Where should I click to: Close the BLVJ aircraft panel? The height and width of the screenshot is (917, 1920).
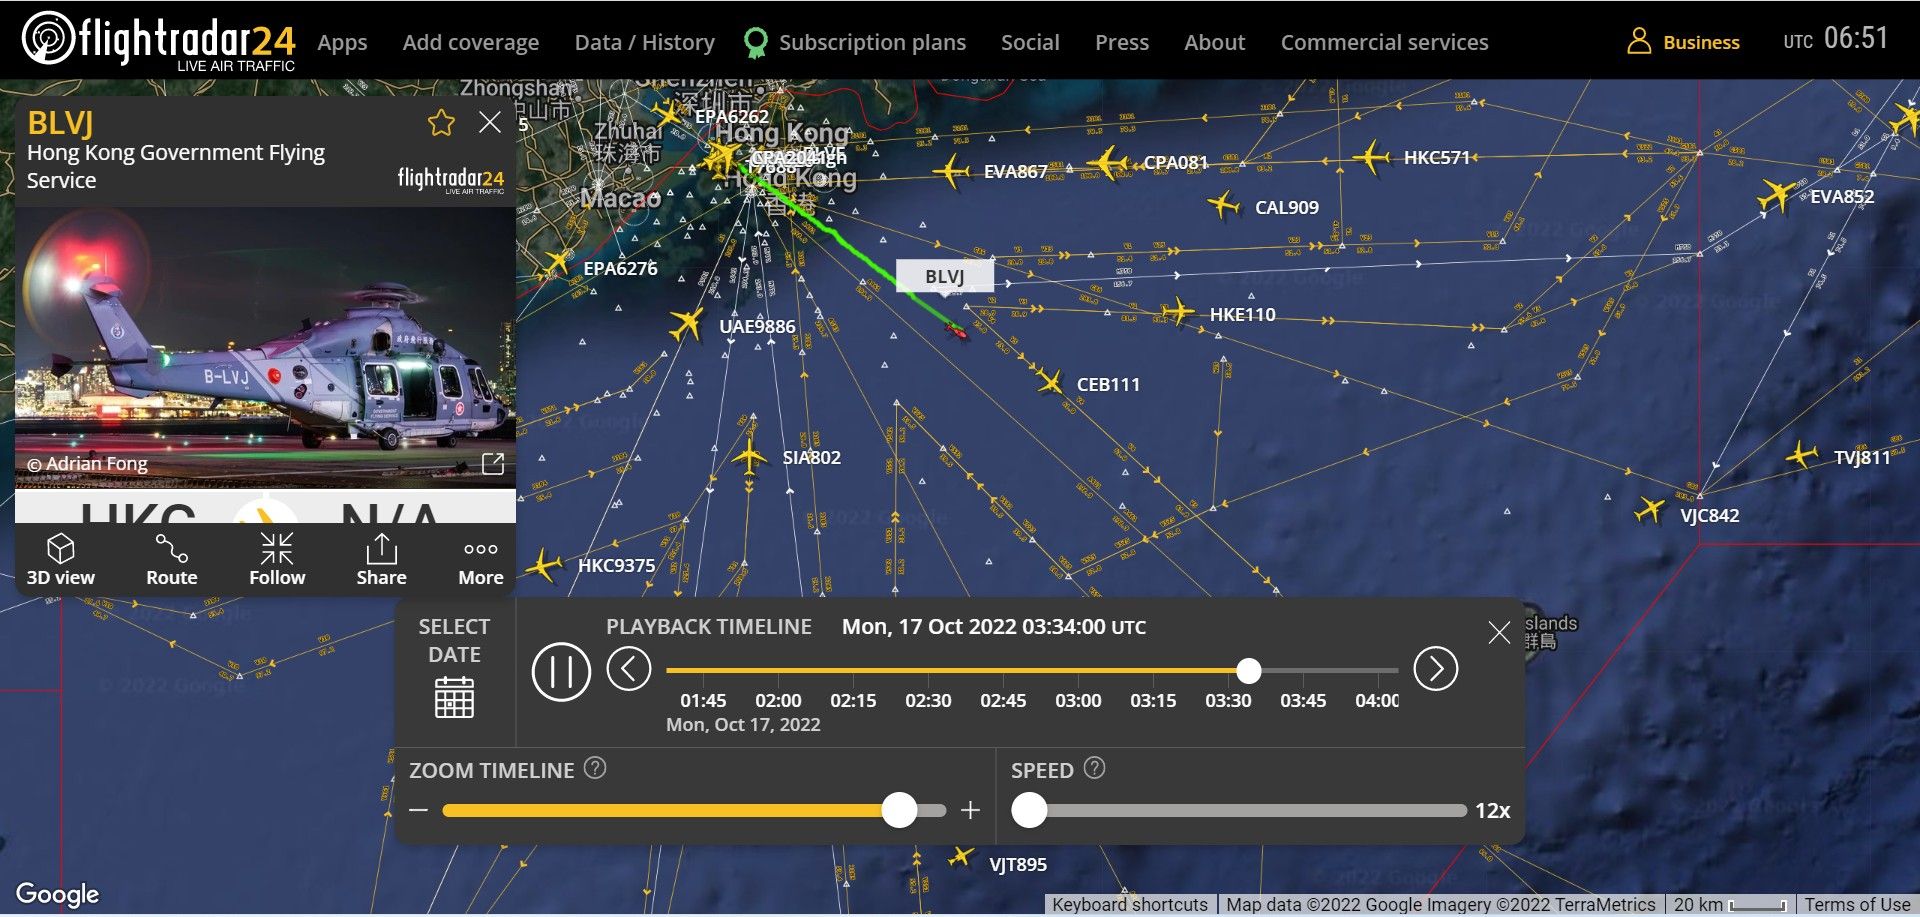(x=490, y=122)
